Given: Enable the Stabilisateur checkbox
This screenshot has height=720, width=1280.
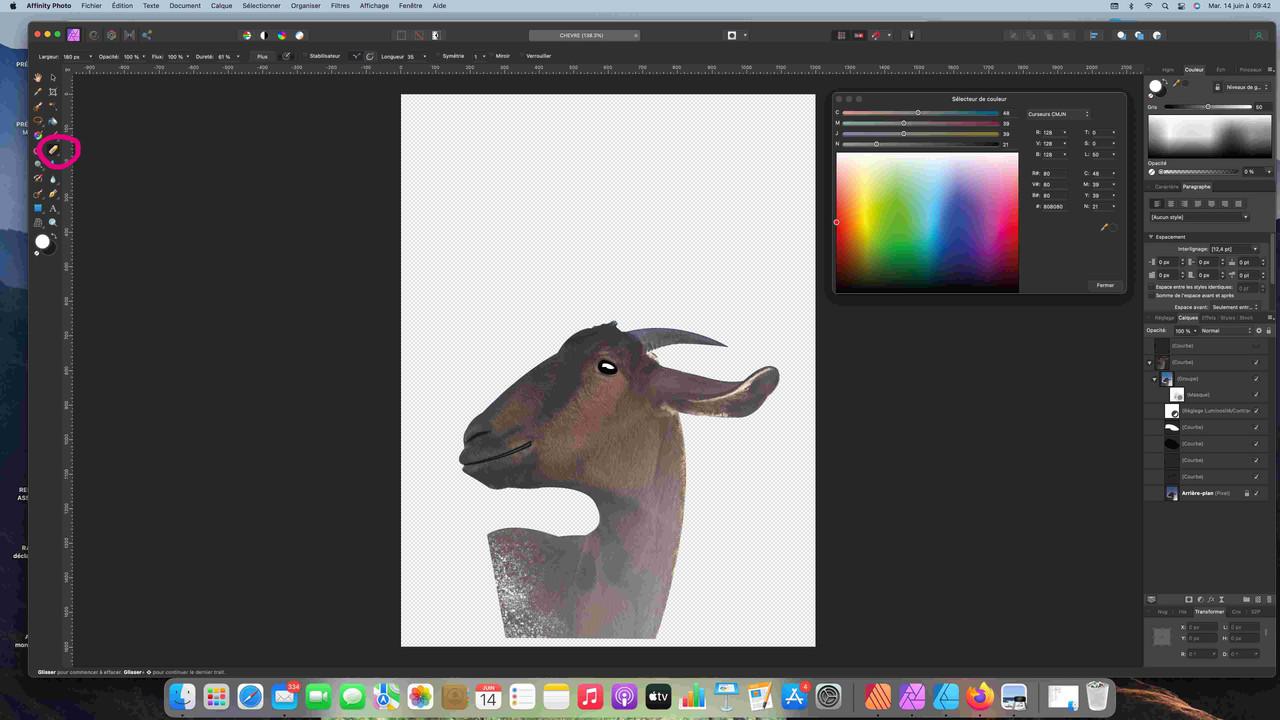Looking at the screenshot, I should click(x=305, y=56).
